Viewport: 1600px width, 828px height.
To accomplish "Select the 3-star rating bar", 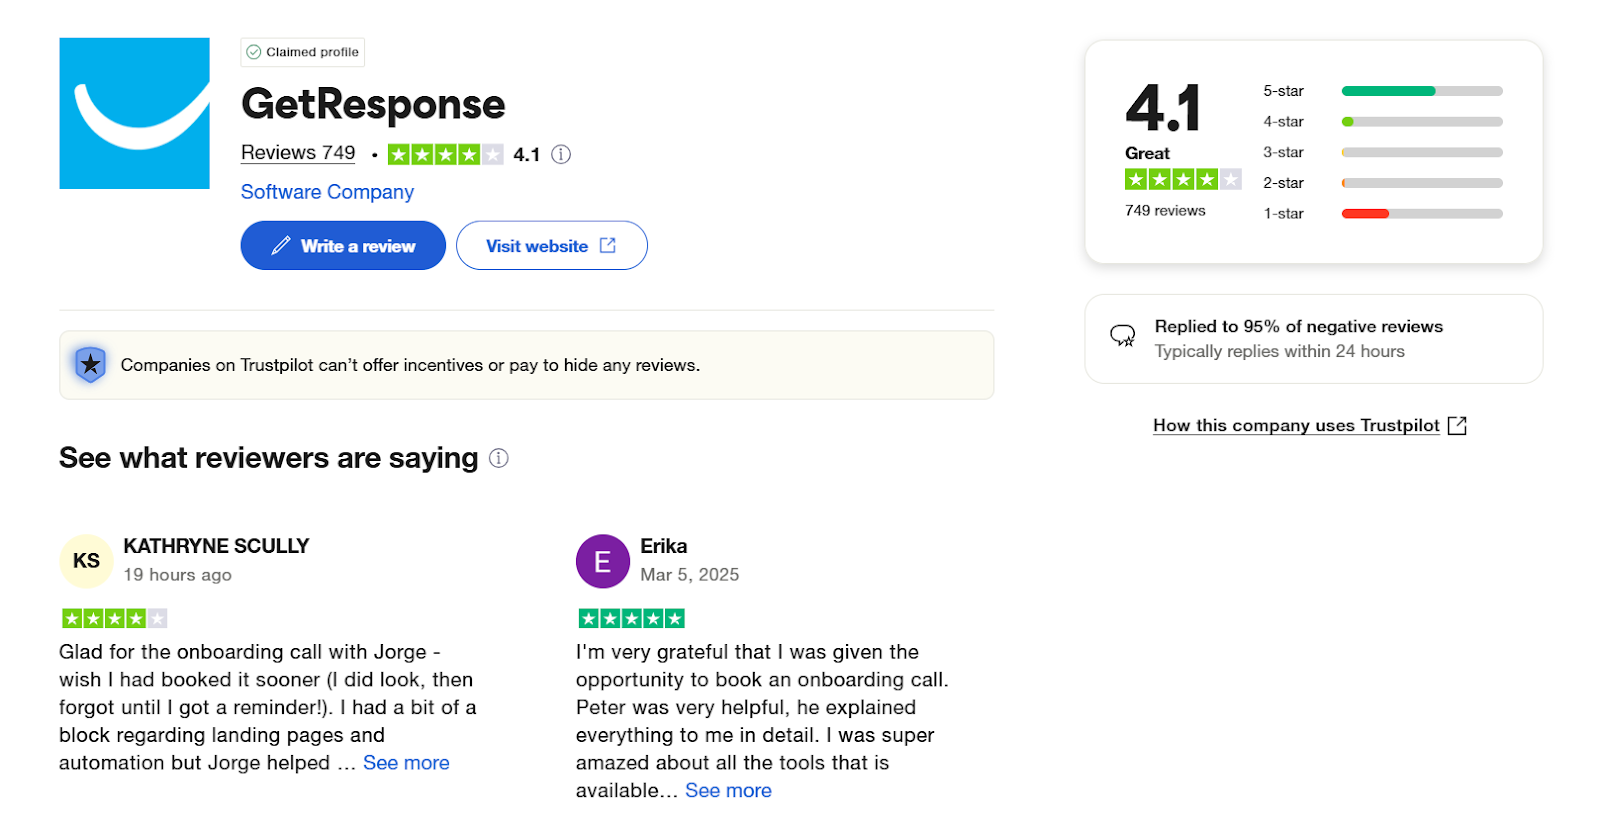I will point(1421,153).
